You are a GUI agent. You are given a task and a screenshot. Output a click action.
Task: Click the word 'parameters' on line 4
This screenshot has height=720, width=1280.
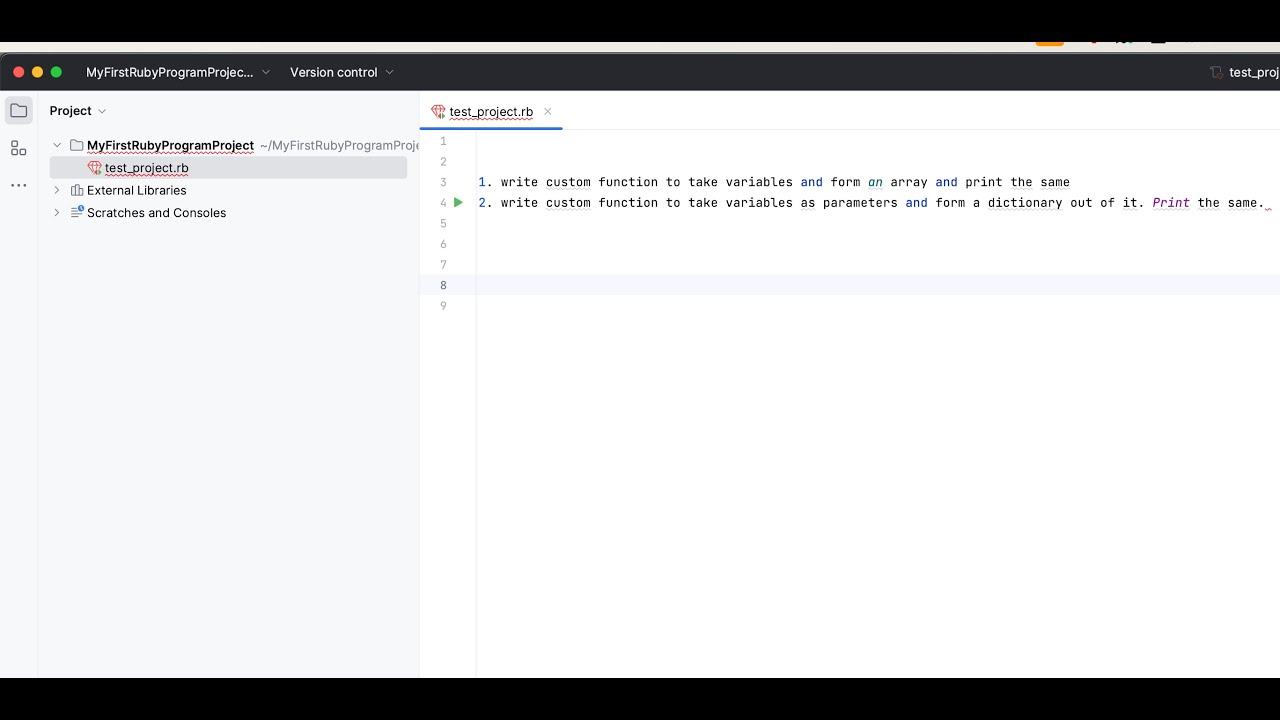coord(860,203)
